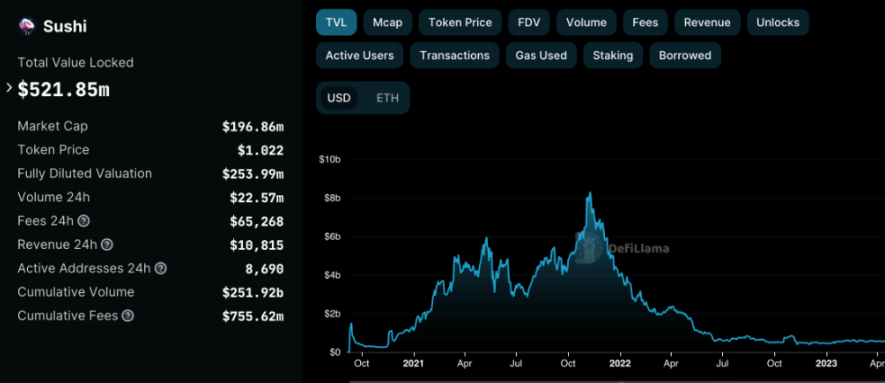Select USD as chart denomination

coord(339,98)
